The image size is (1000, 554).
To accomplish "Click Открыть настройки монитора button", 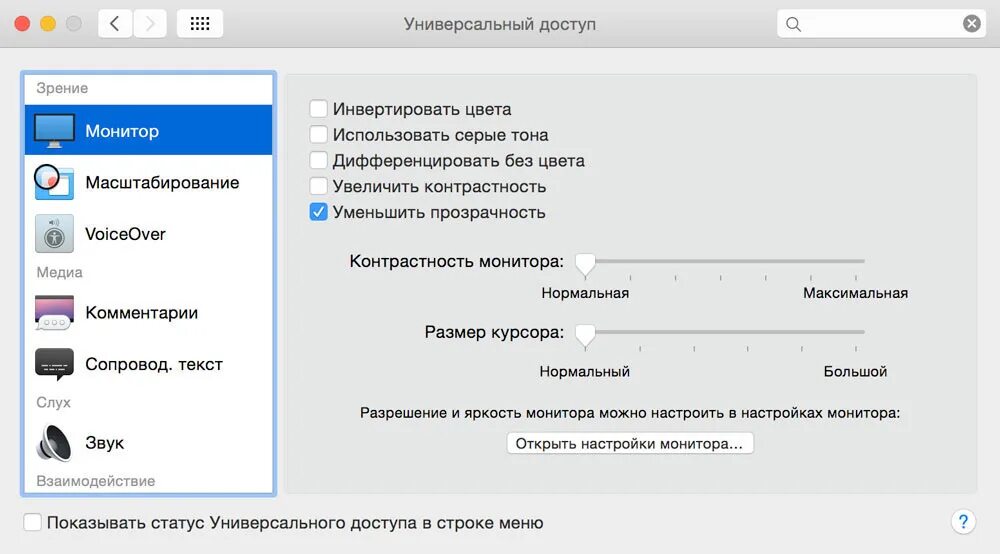I will 630,443.
